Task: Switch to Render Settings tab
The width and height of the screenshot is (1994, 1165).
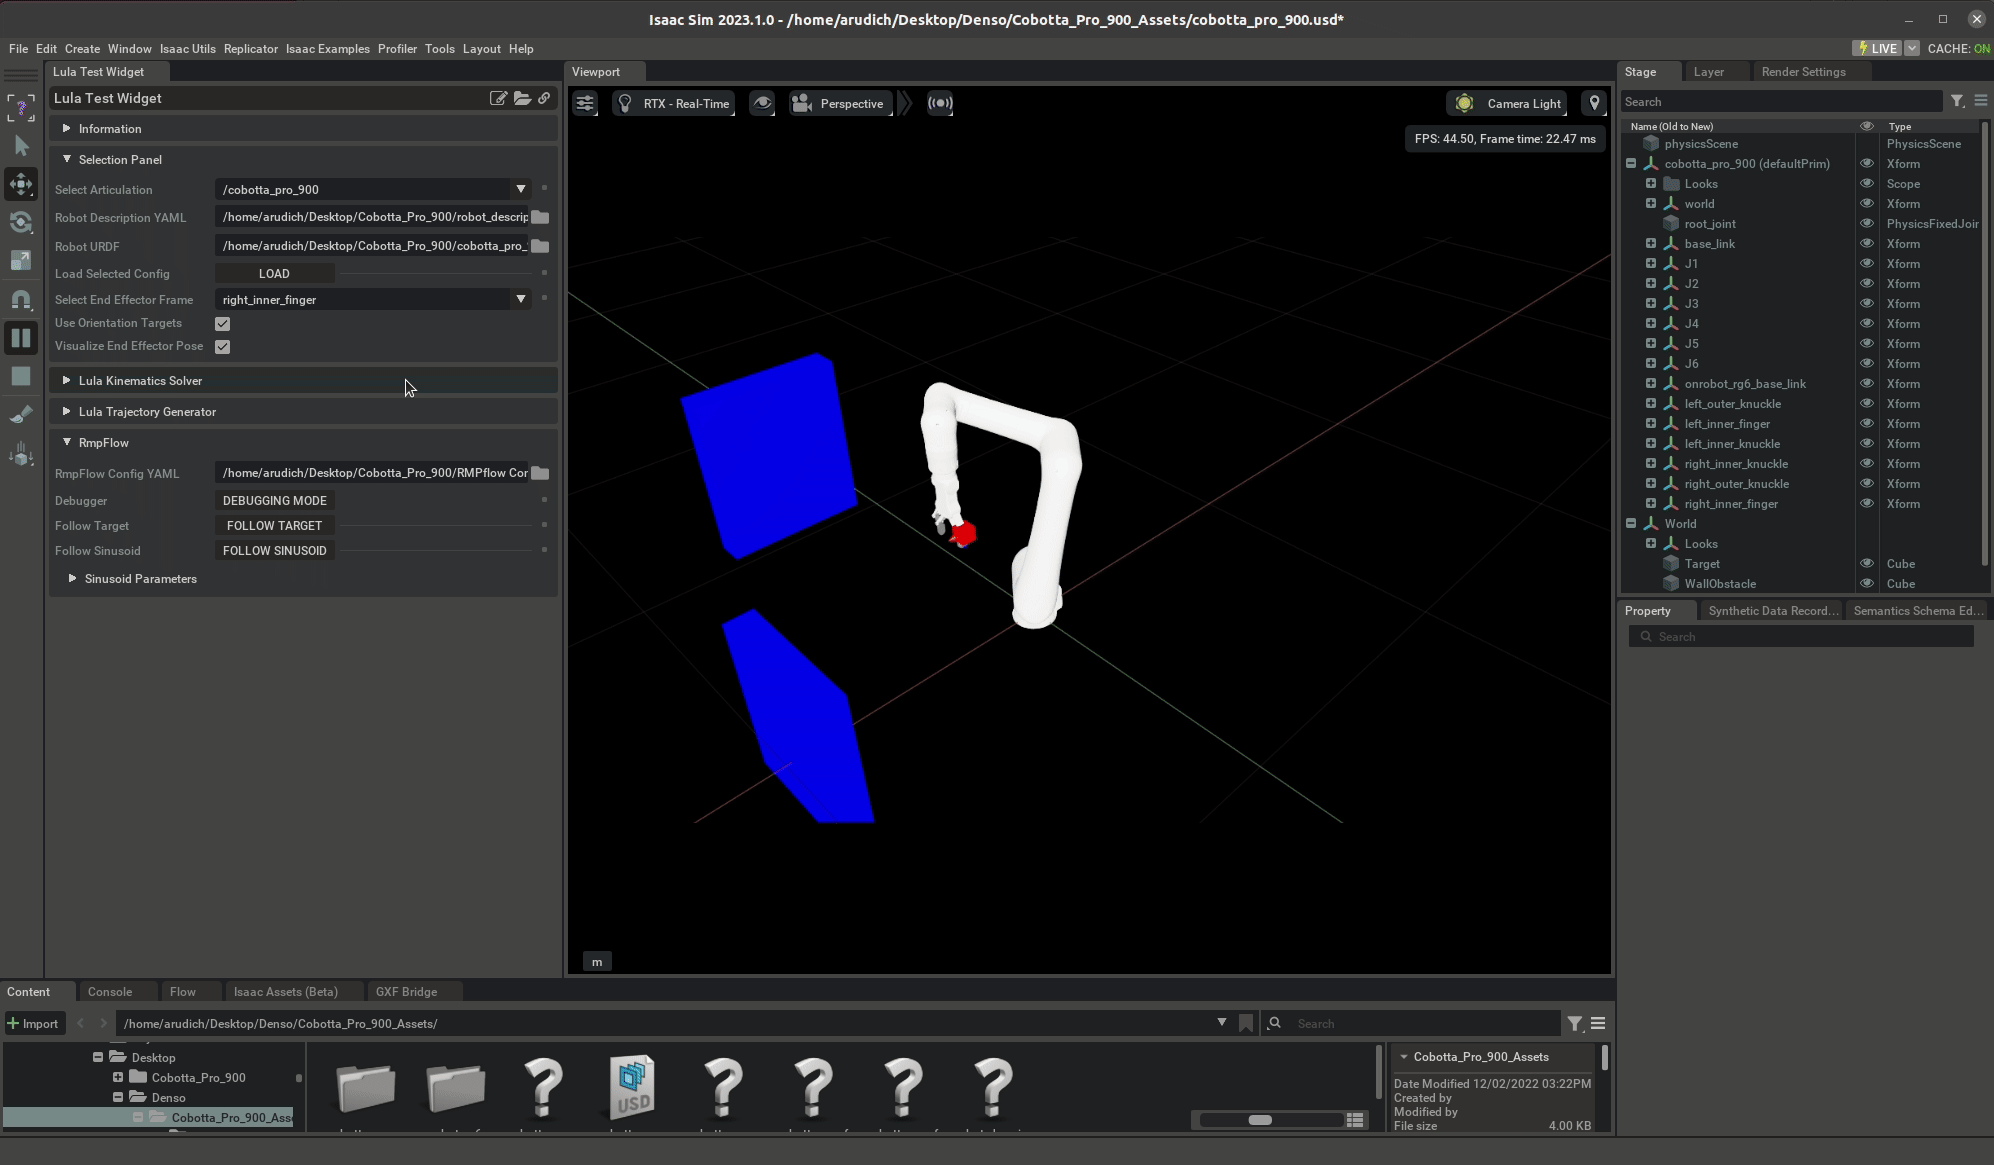Action: point(1803,72)
